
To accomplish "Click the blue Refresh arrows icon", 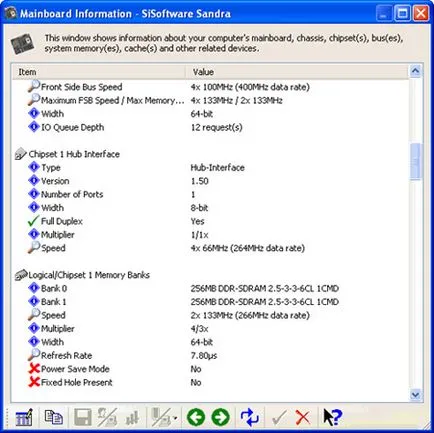I will coord(249,417).
